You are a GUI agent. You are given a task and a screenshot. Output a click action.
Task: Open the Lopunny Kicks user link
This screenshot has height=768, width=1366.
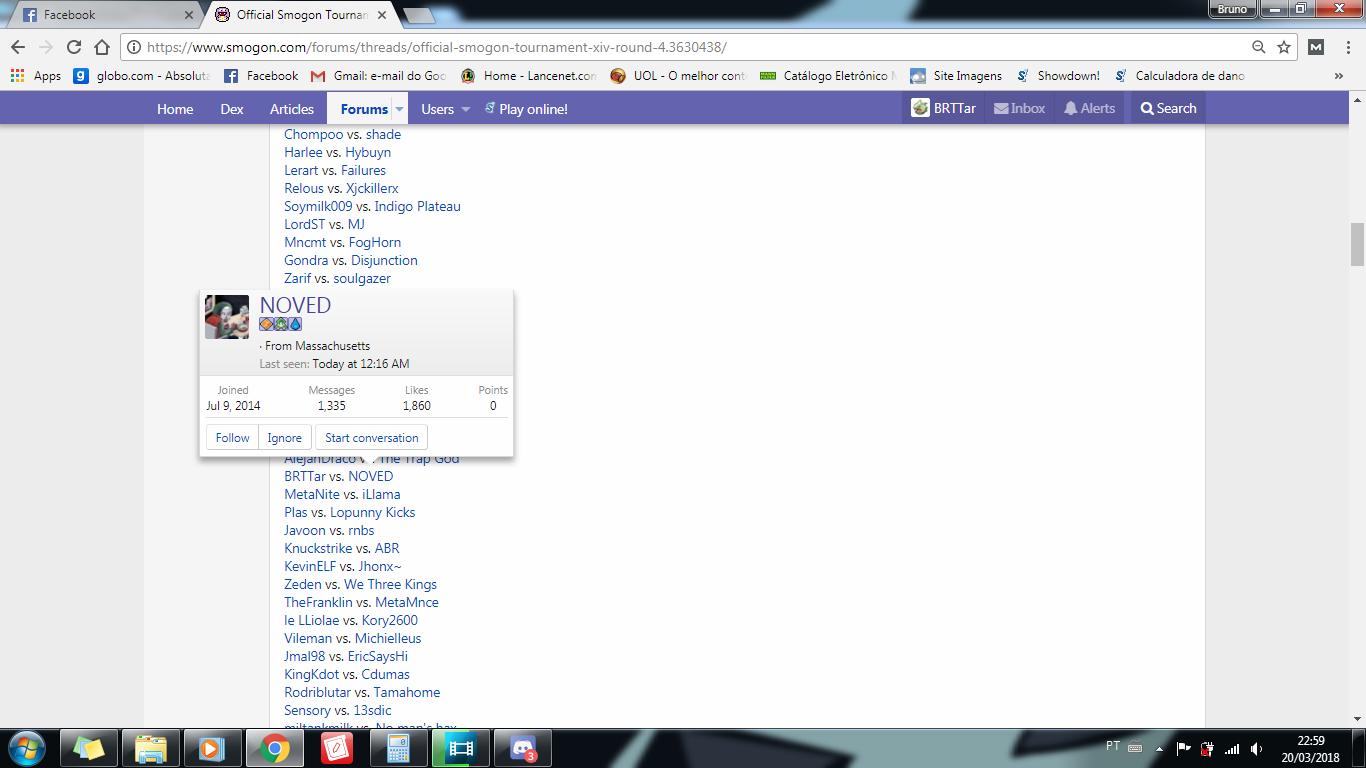click(x=372, y=513)
